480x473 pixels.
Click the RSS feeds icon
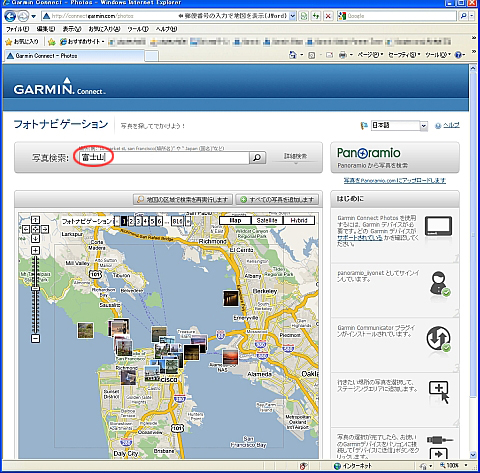312,55
